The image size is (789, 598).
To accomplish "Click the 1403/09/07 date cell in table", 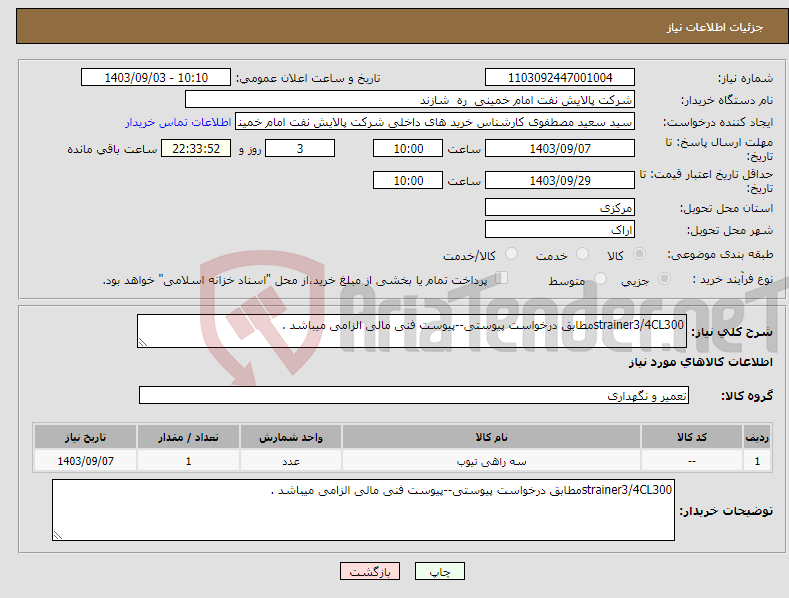I will pos(86,461).
